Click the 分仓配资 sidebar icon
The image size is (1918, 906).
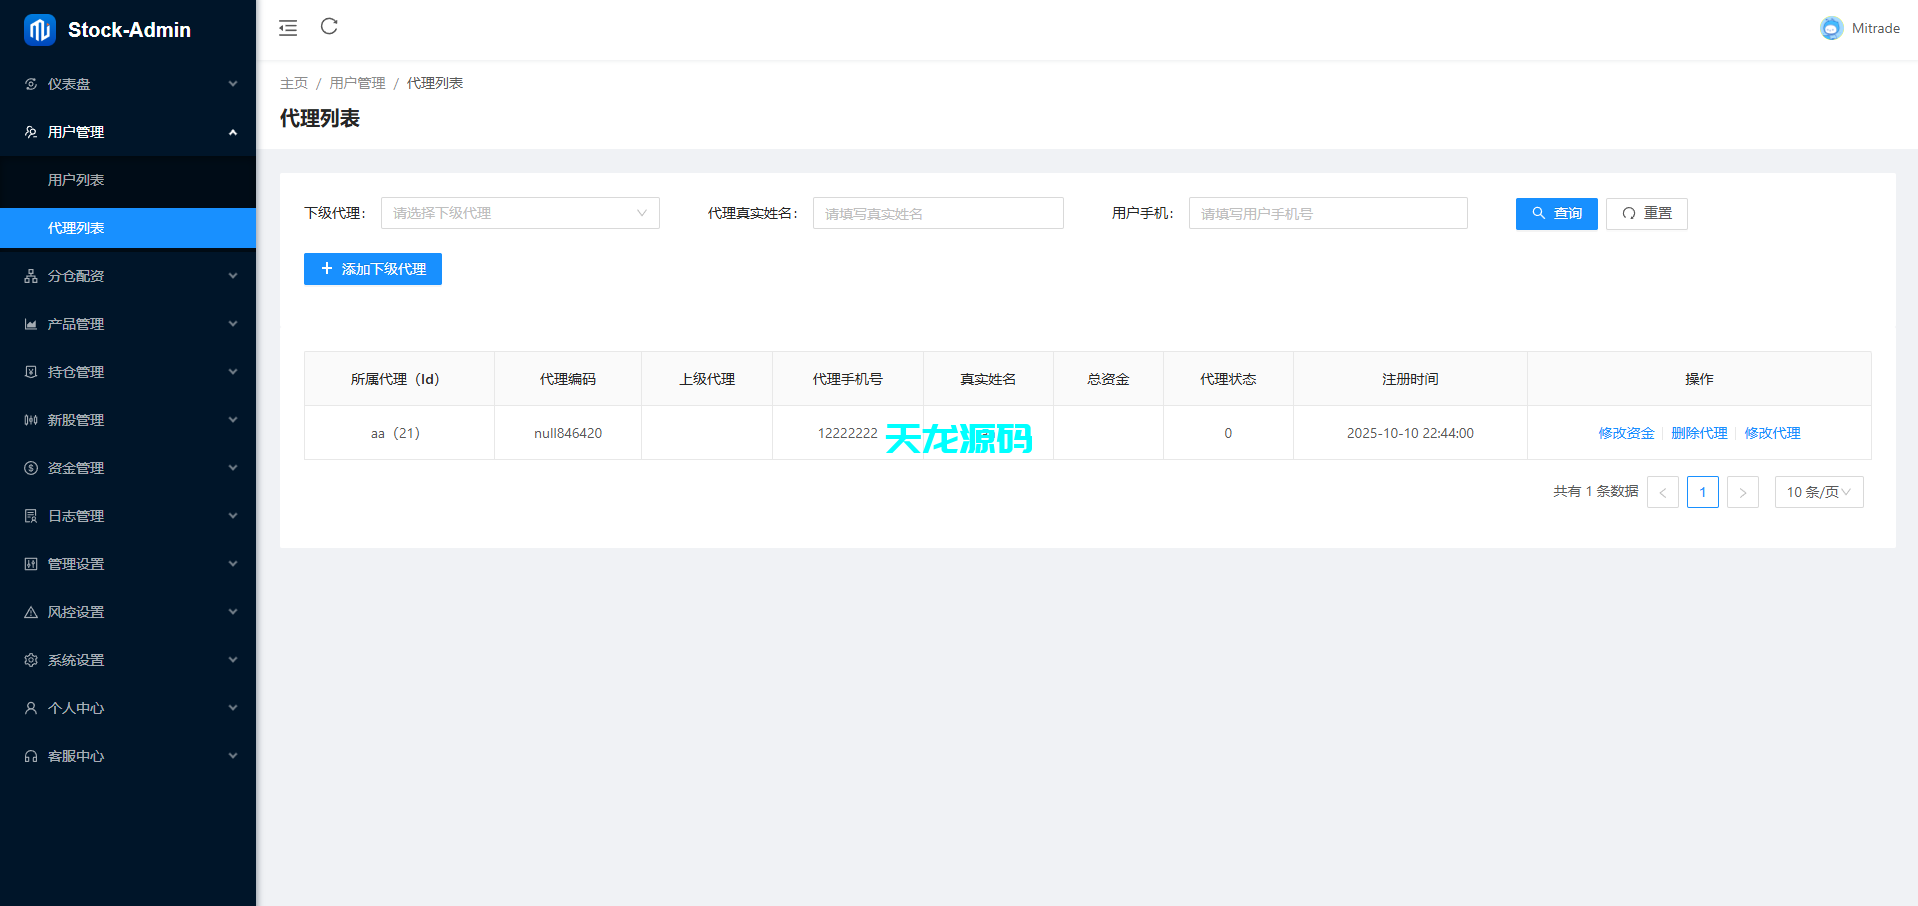30,275
